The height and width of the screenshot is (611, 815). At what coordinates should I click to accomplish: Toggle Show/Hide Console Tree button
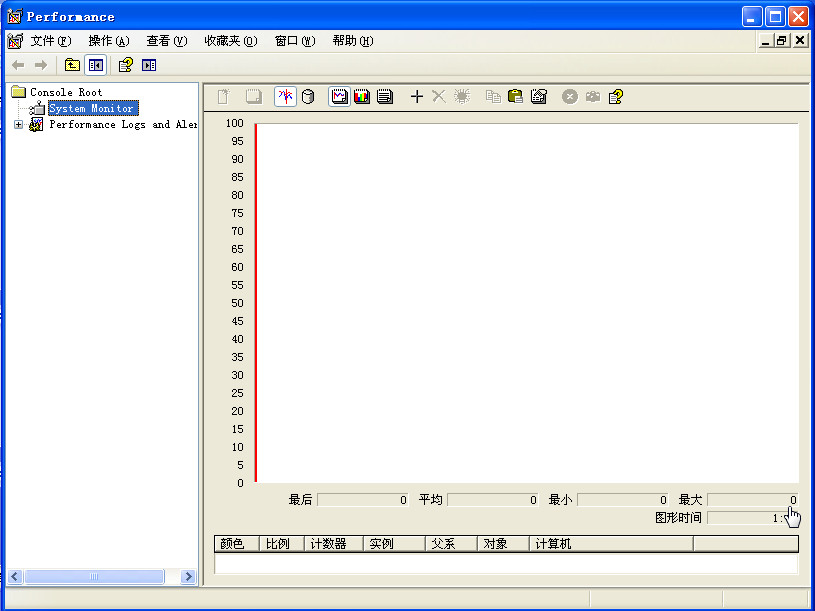click(x=96, y=65)
